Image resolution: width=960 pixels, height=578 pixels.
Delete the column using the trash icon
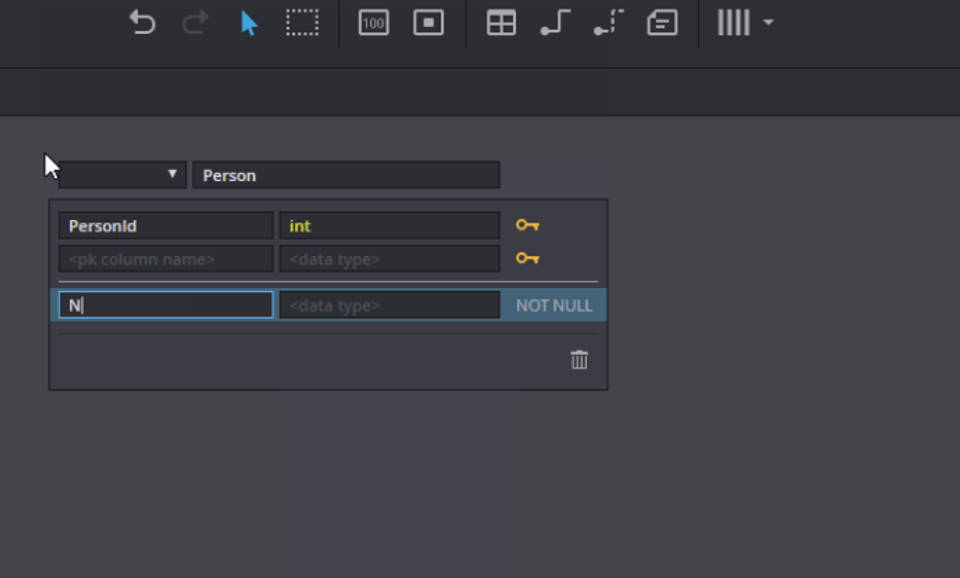click(x=579, y=360)
